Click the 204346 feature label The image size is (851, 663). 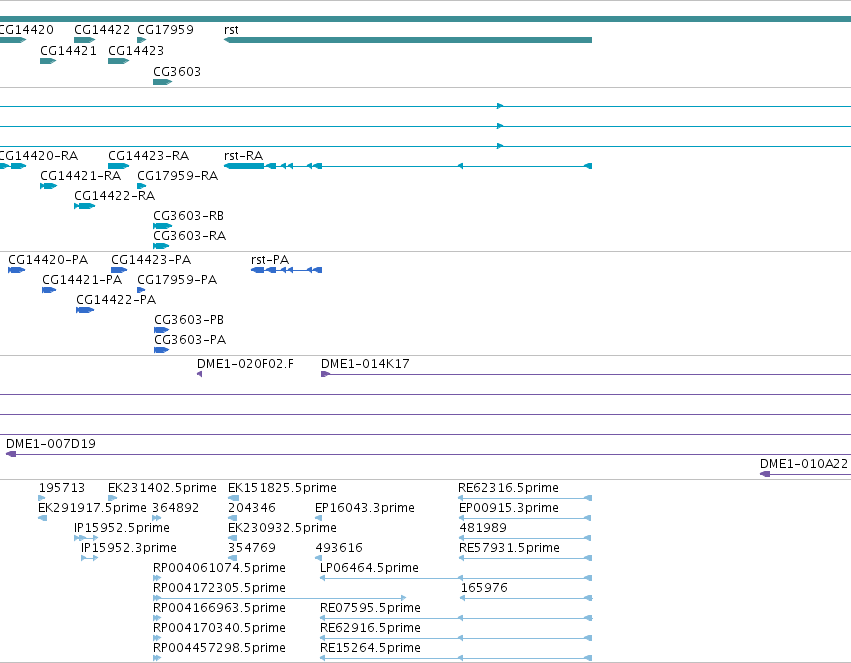[x=252, y=508]
